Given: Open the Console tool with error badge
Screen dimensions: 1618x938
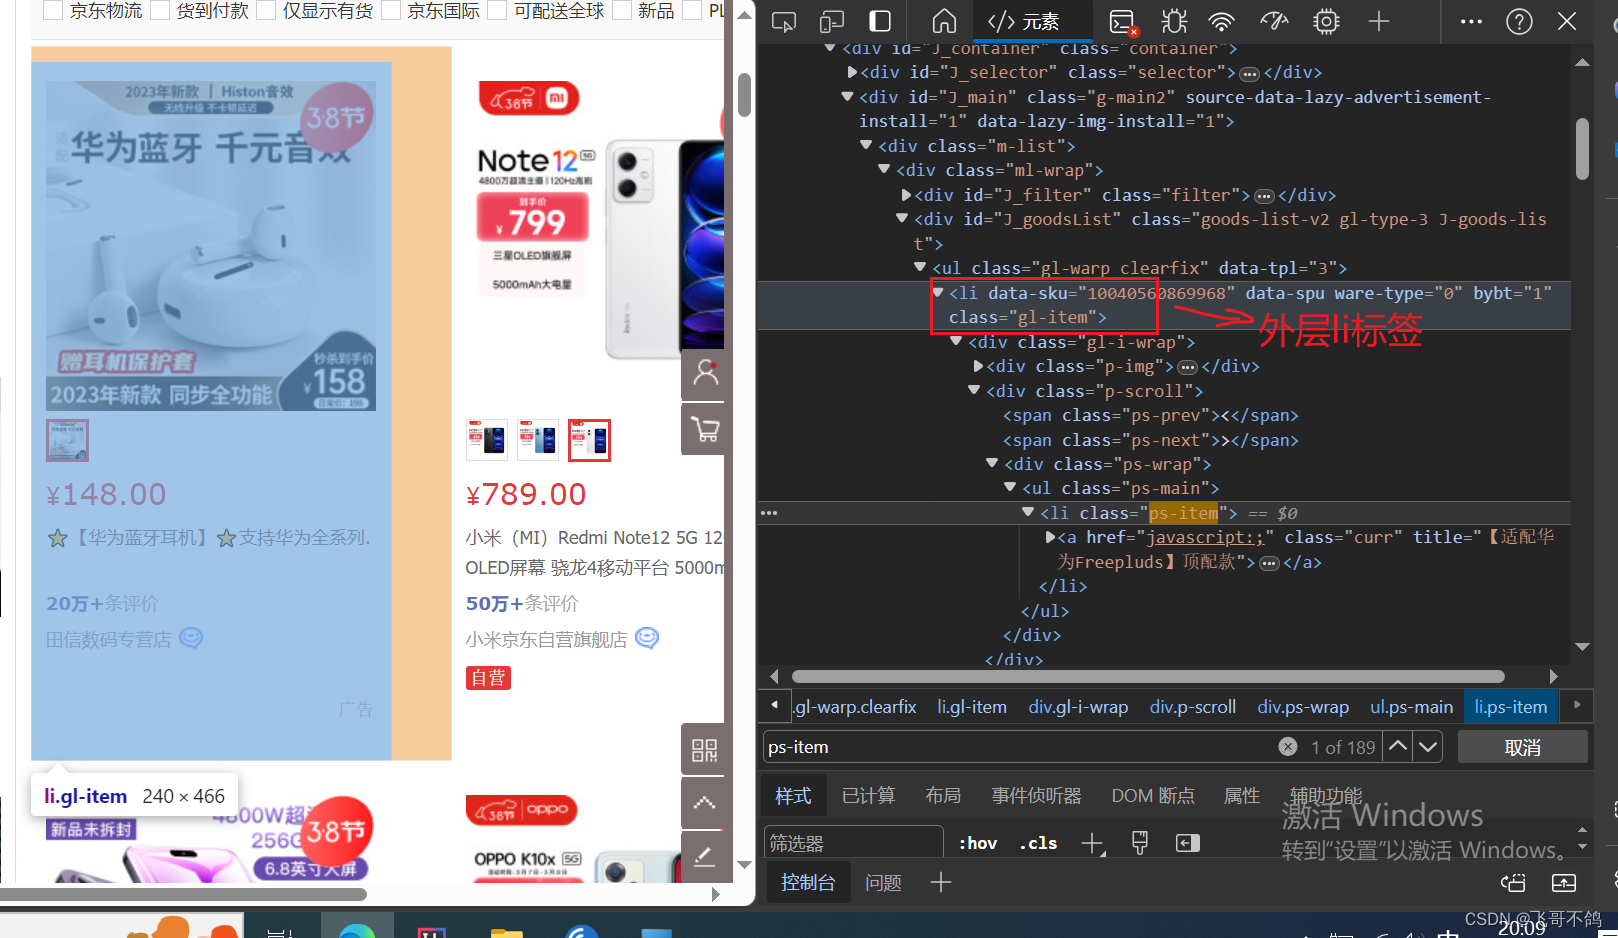Looking at the screenshot, I should coord(1124,22).
